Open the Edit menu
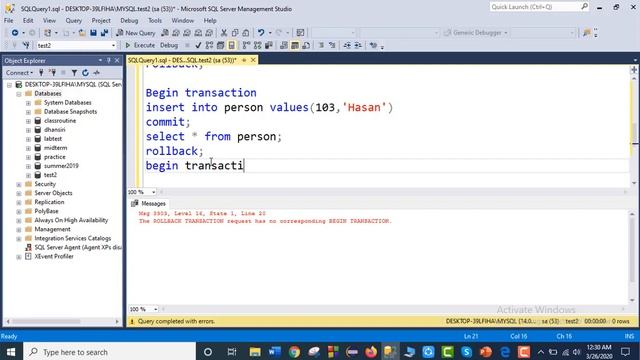This screenshot has width=640, height=360. pos(28,20)
